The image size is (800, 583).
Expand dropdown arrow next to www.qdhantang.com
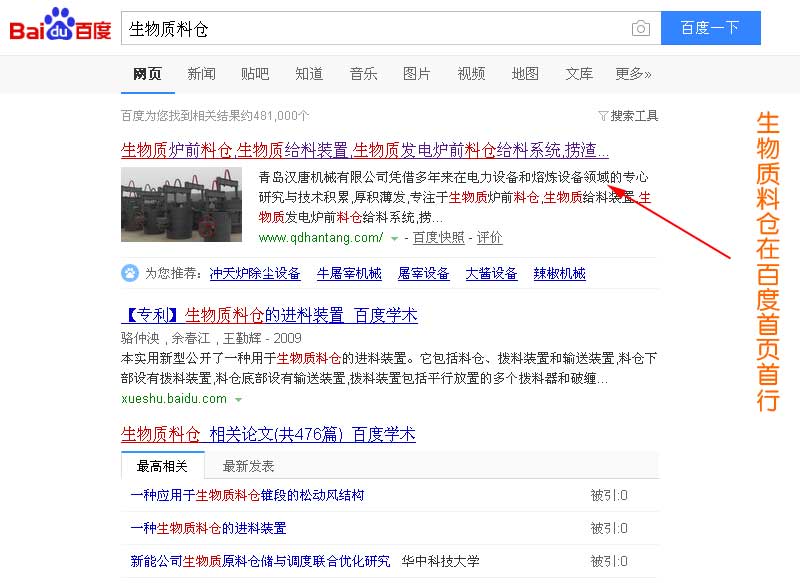coord(394,239)
